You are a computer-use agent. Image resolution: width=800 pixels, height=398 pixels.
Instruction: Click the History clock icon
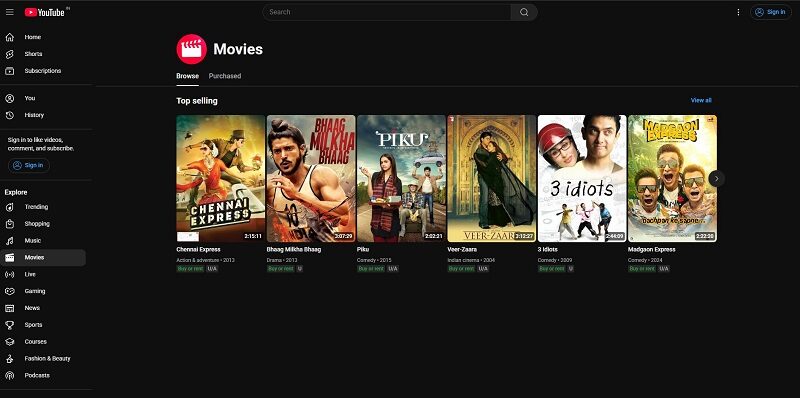click(x=10, y=115)
